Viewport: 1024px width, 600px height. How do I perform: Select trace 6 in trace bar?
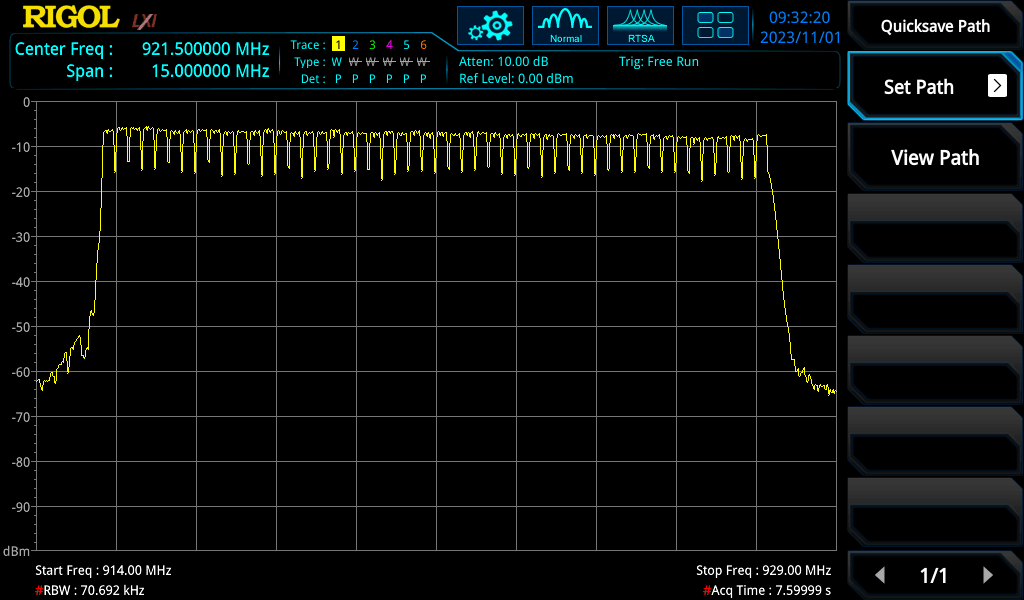(423, 45)
